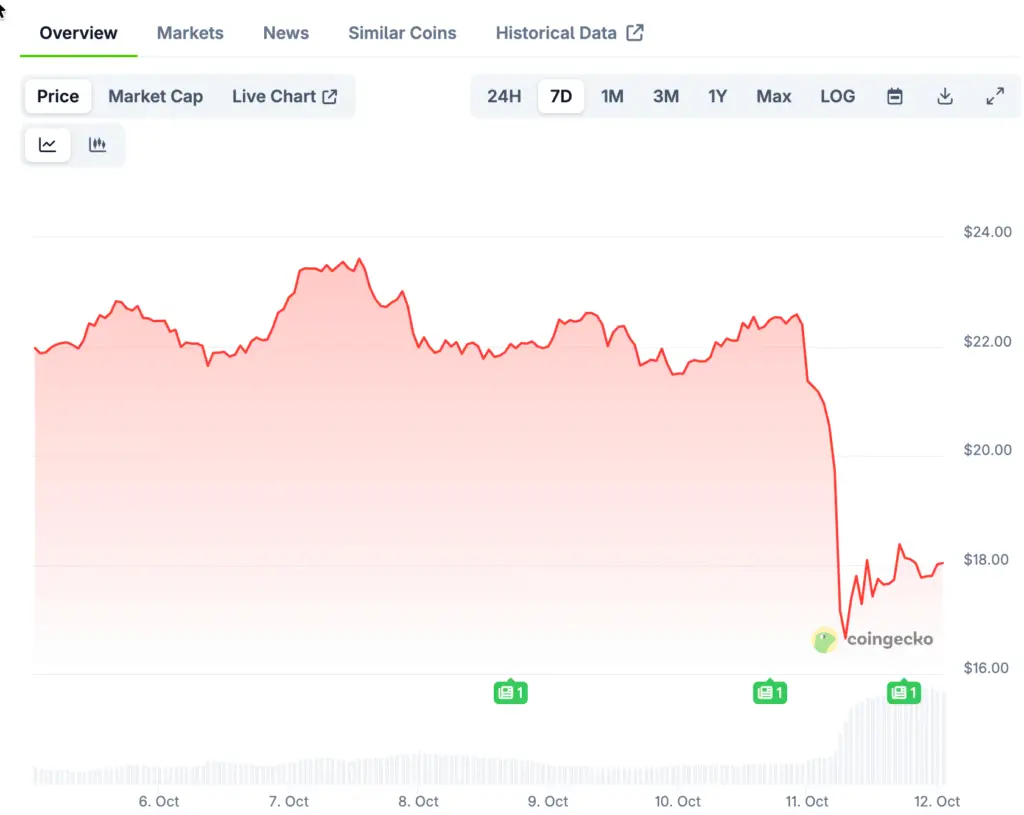Select the line chart view icon

[47, 145]
